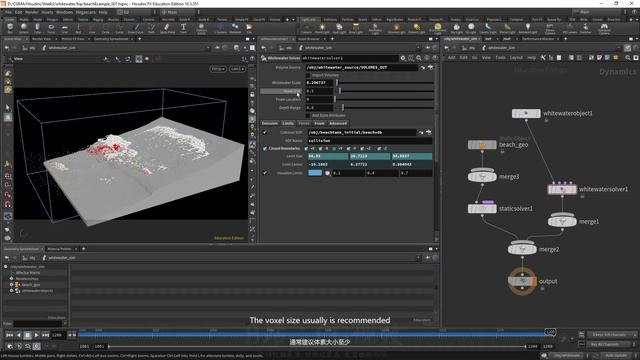Select the merge1 node
The image size is (640, 360).
[x=562, y=221]
